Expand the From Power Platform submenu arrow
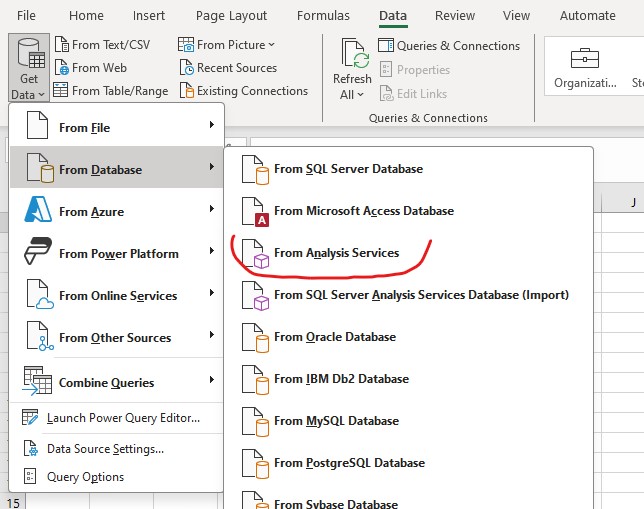The width and height of the screenshot is (644, 509). click(212, 250)
